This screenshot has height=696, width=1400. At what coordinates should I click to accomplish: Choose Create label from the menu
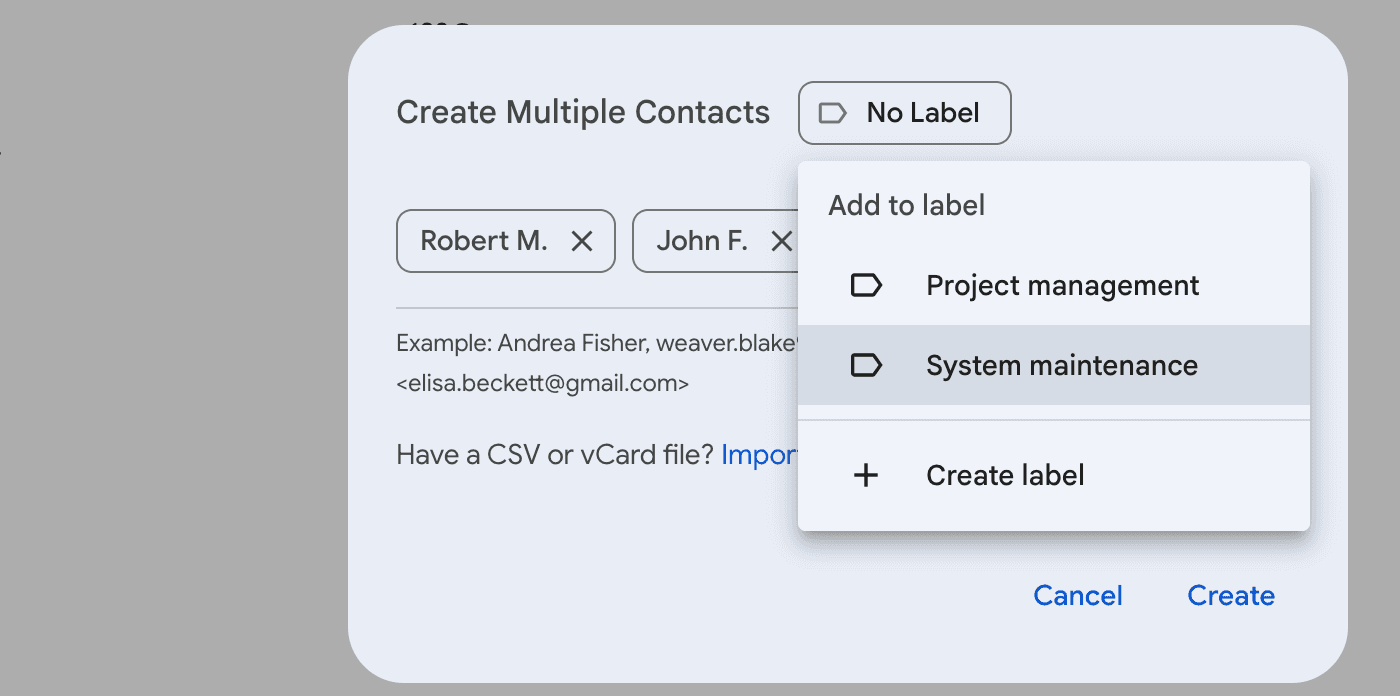click(1004, 475)
